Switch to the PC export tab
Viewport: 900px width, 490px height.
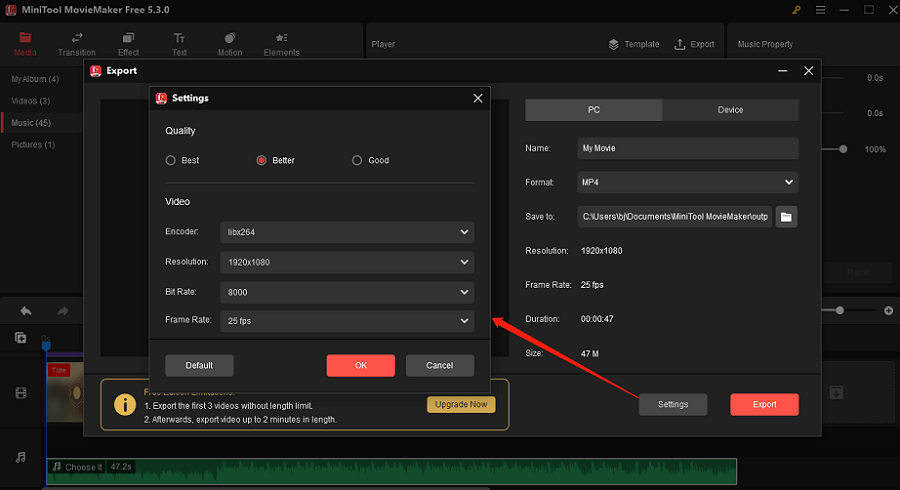tap(593, 110)
